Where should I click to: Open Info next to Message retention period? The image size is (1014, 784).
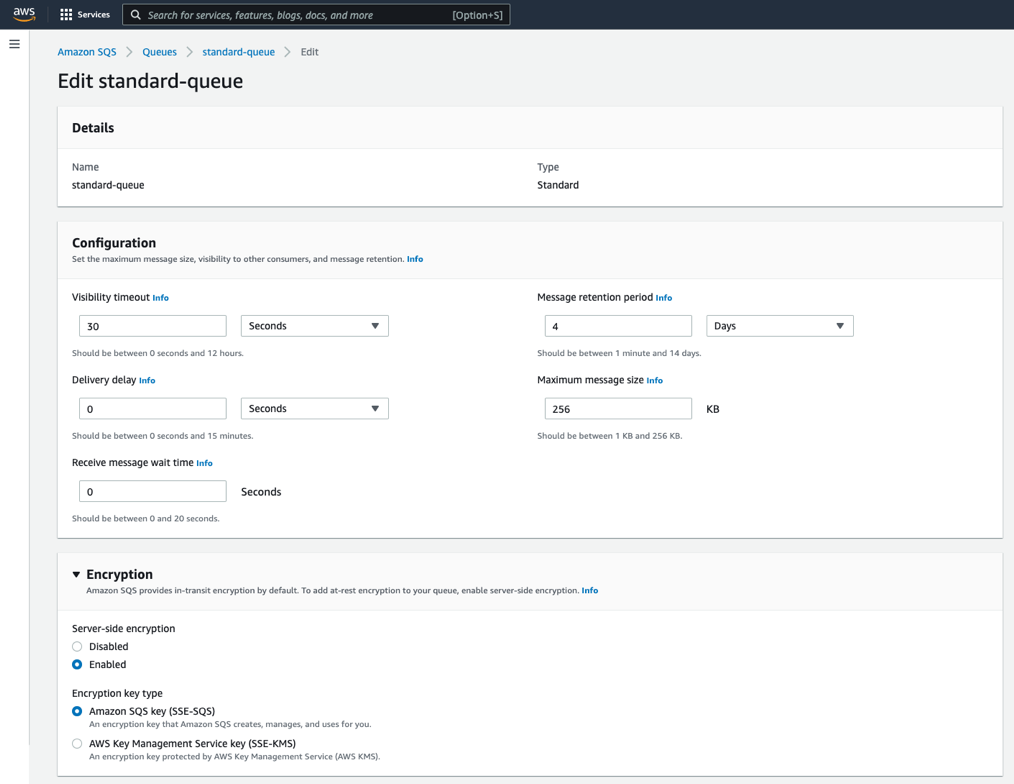(663, 298)
